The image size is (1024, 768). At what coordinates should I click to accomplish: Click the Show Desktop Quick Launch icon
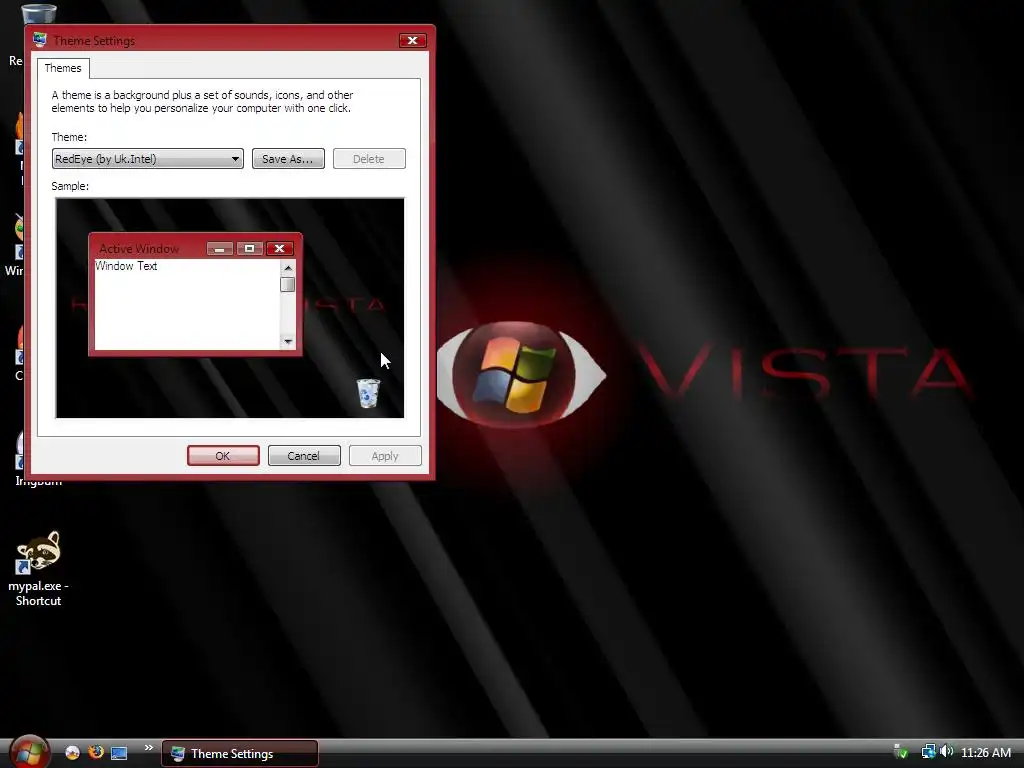click(119, 753)
